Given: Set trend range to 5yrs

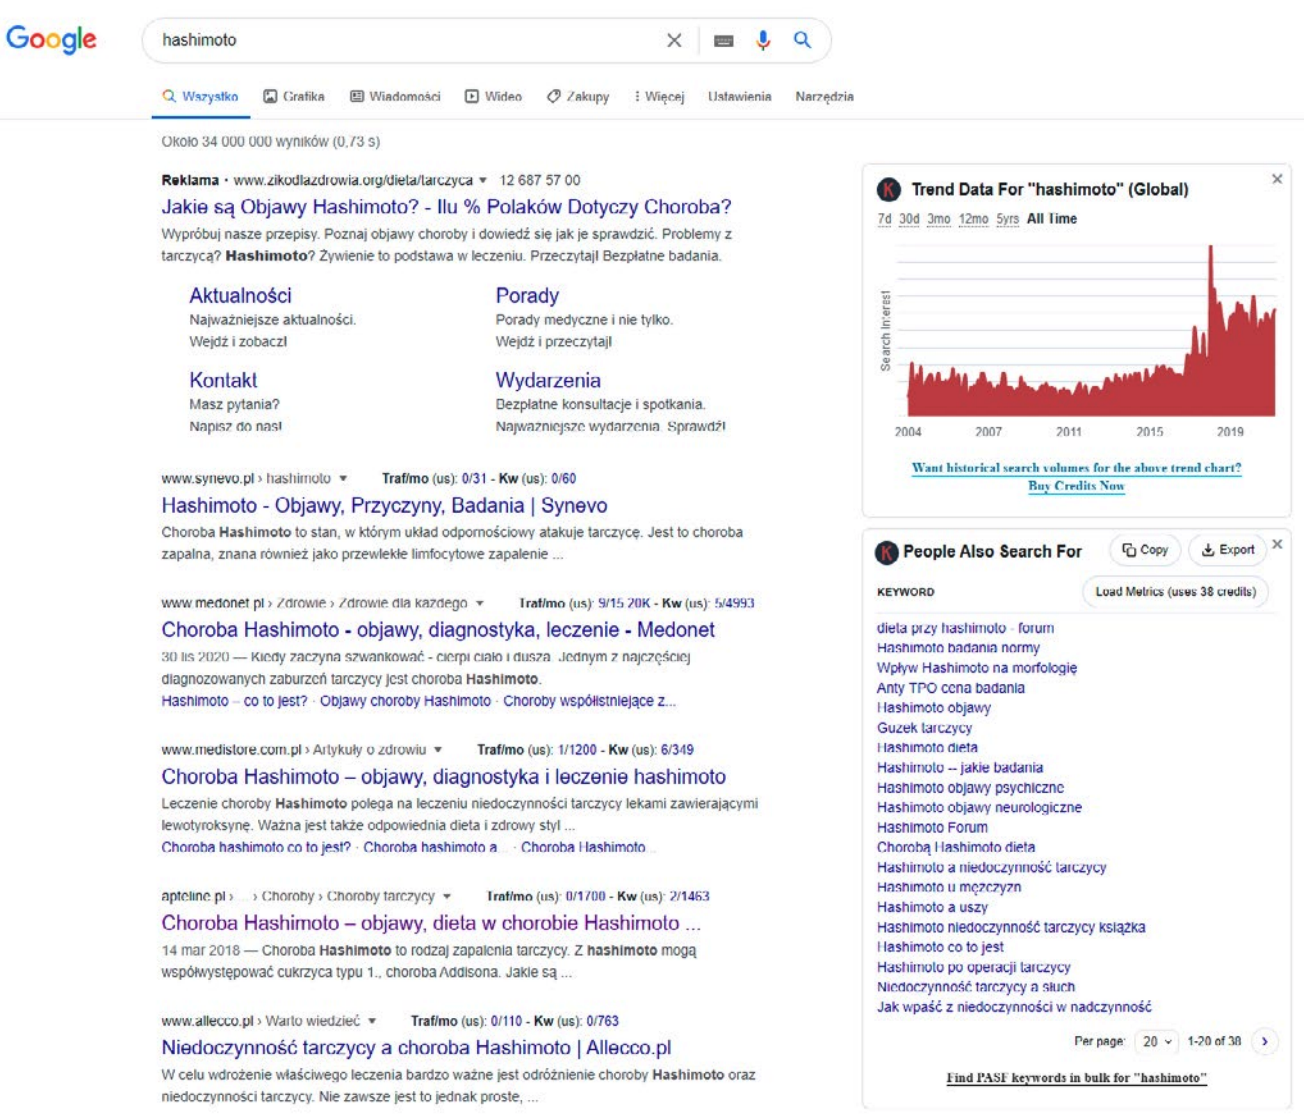Looking at the screenshot, I should coord(1007,219).
